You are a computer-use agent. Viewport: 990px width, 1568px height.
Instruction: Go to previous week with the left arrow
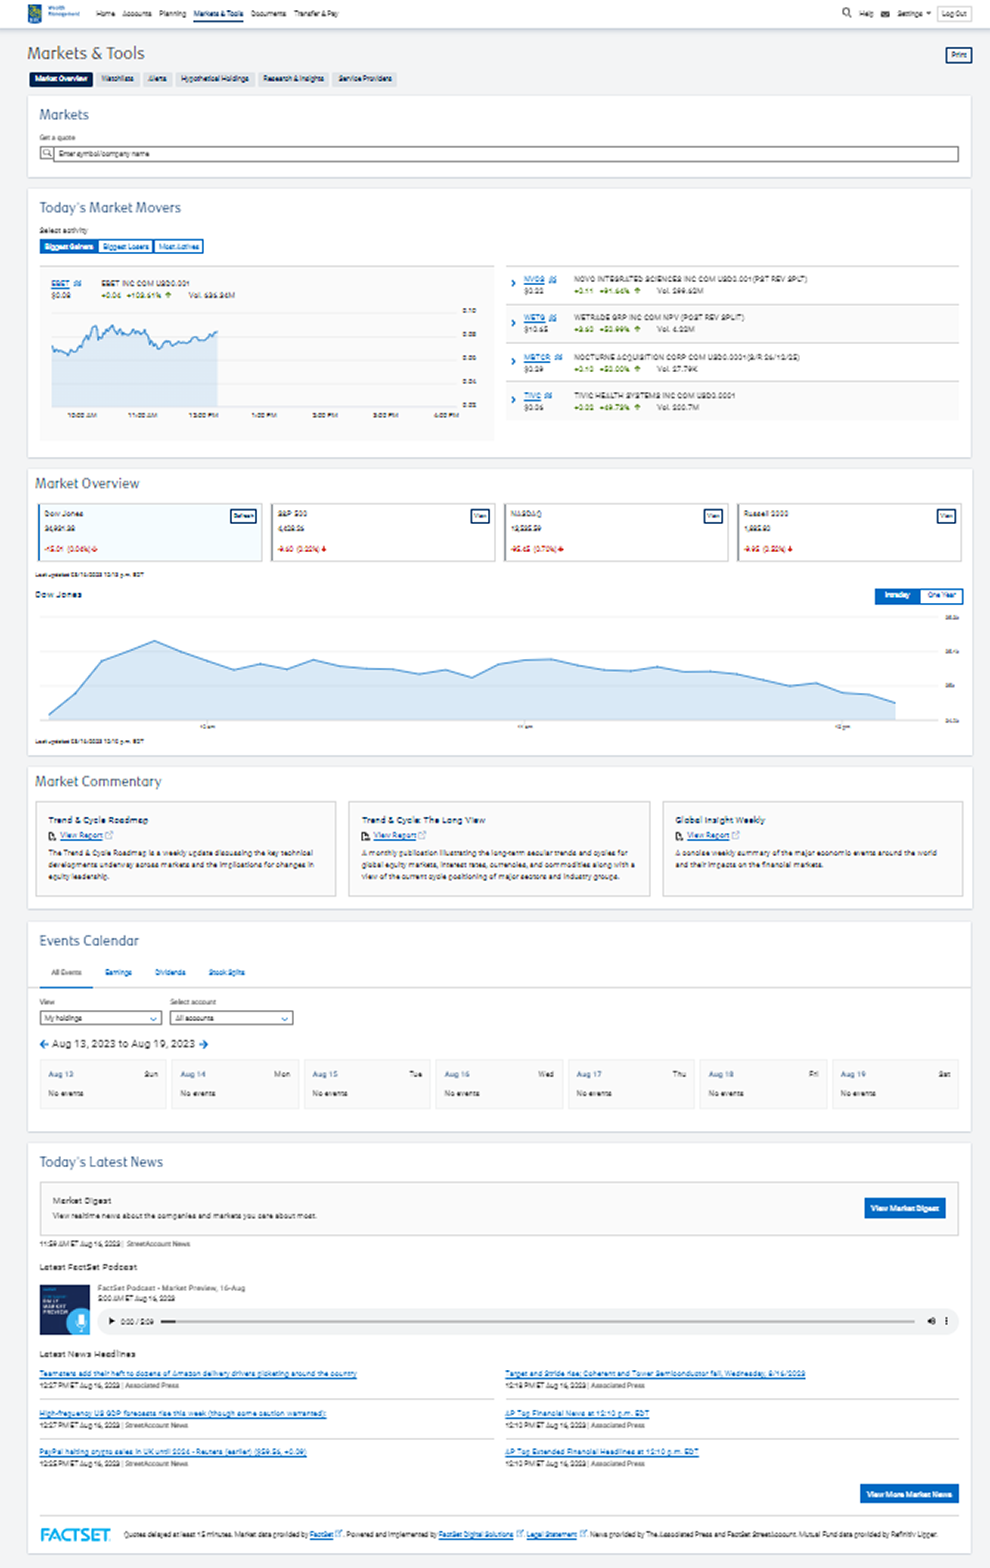[x=44, y=1044]
